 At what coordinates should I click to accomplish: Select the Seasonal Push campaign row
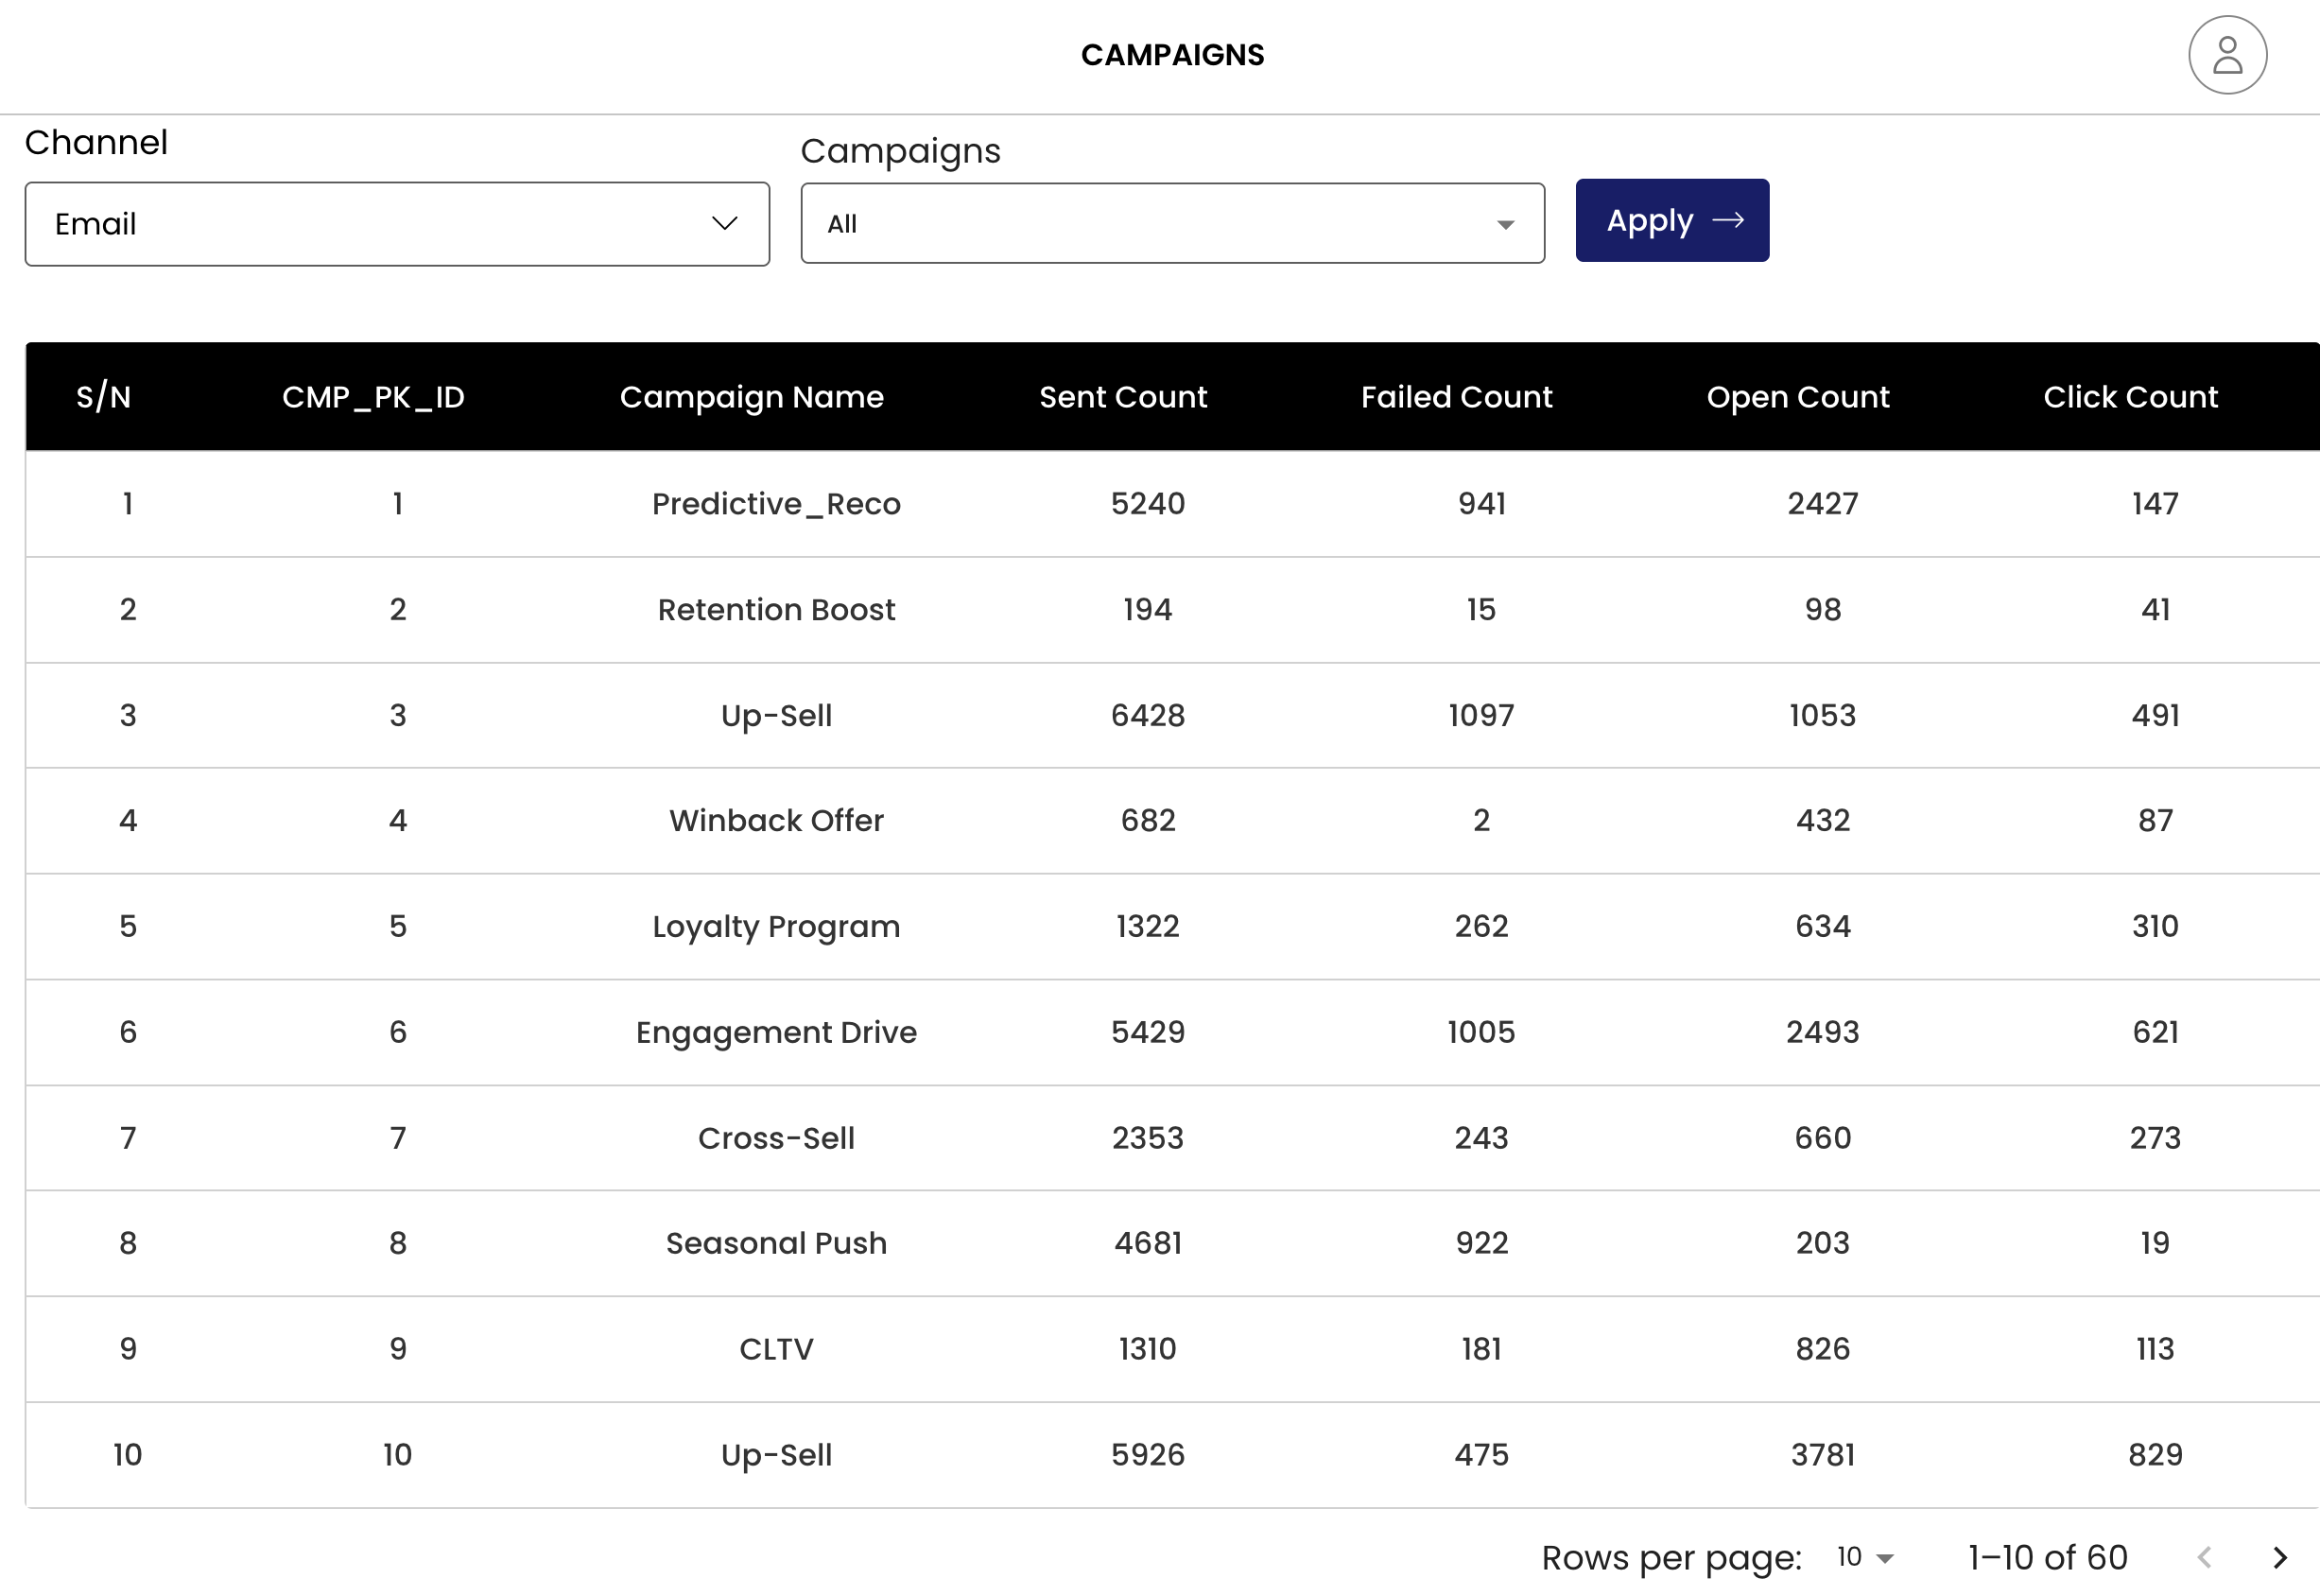click(x=776, y=1243)
